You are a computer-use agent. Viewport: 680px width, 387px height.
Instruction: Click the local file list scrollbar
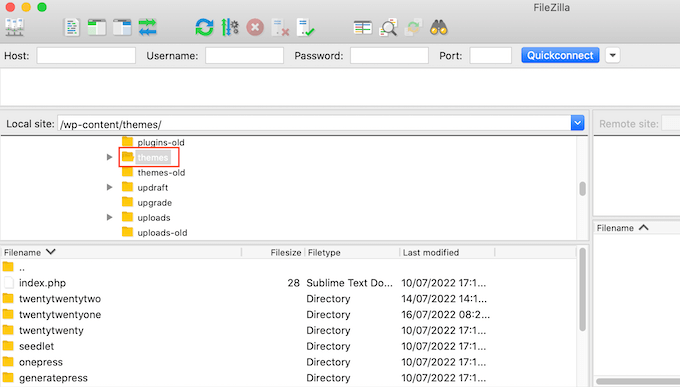[582, 290]
